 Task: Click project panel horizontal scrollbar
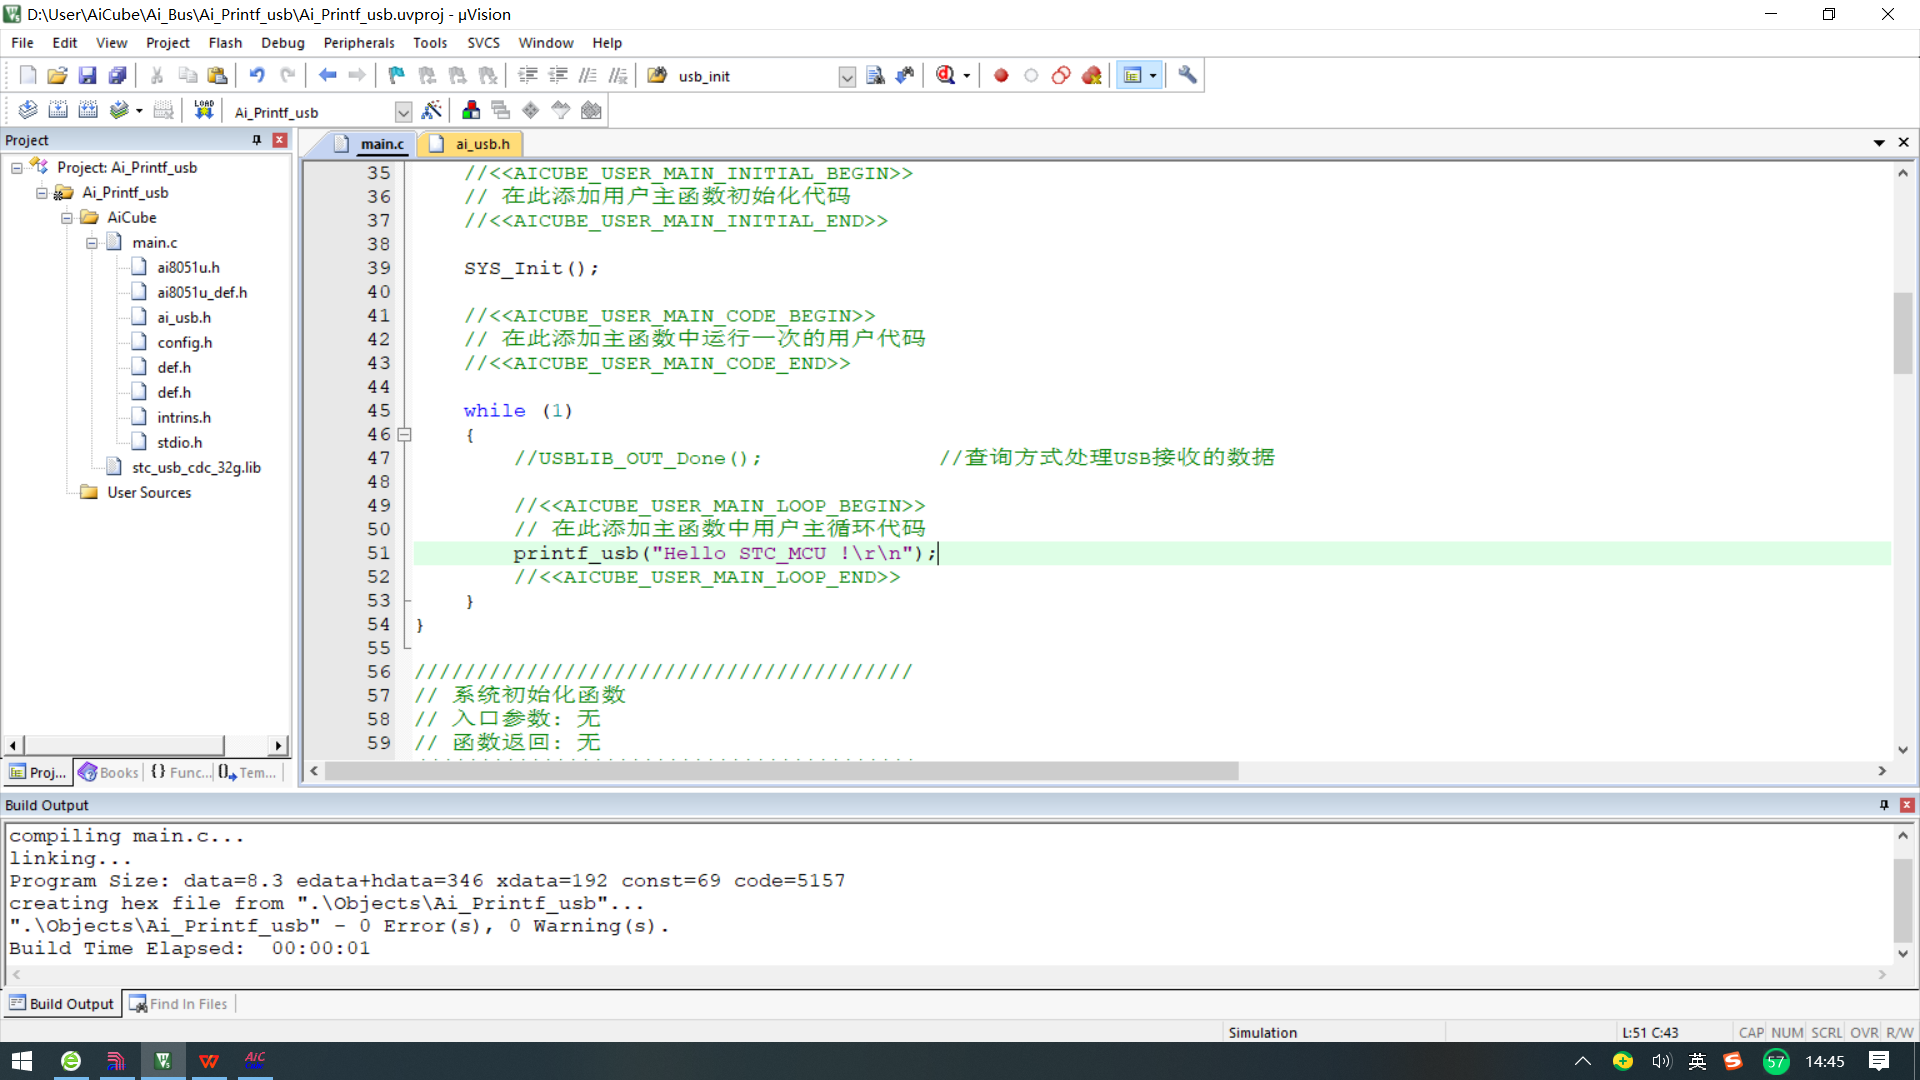124,745
